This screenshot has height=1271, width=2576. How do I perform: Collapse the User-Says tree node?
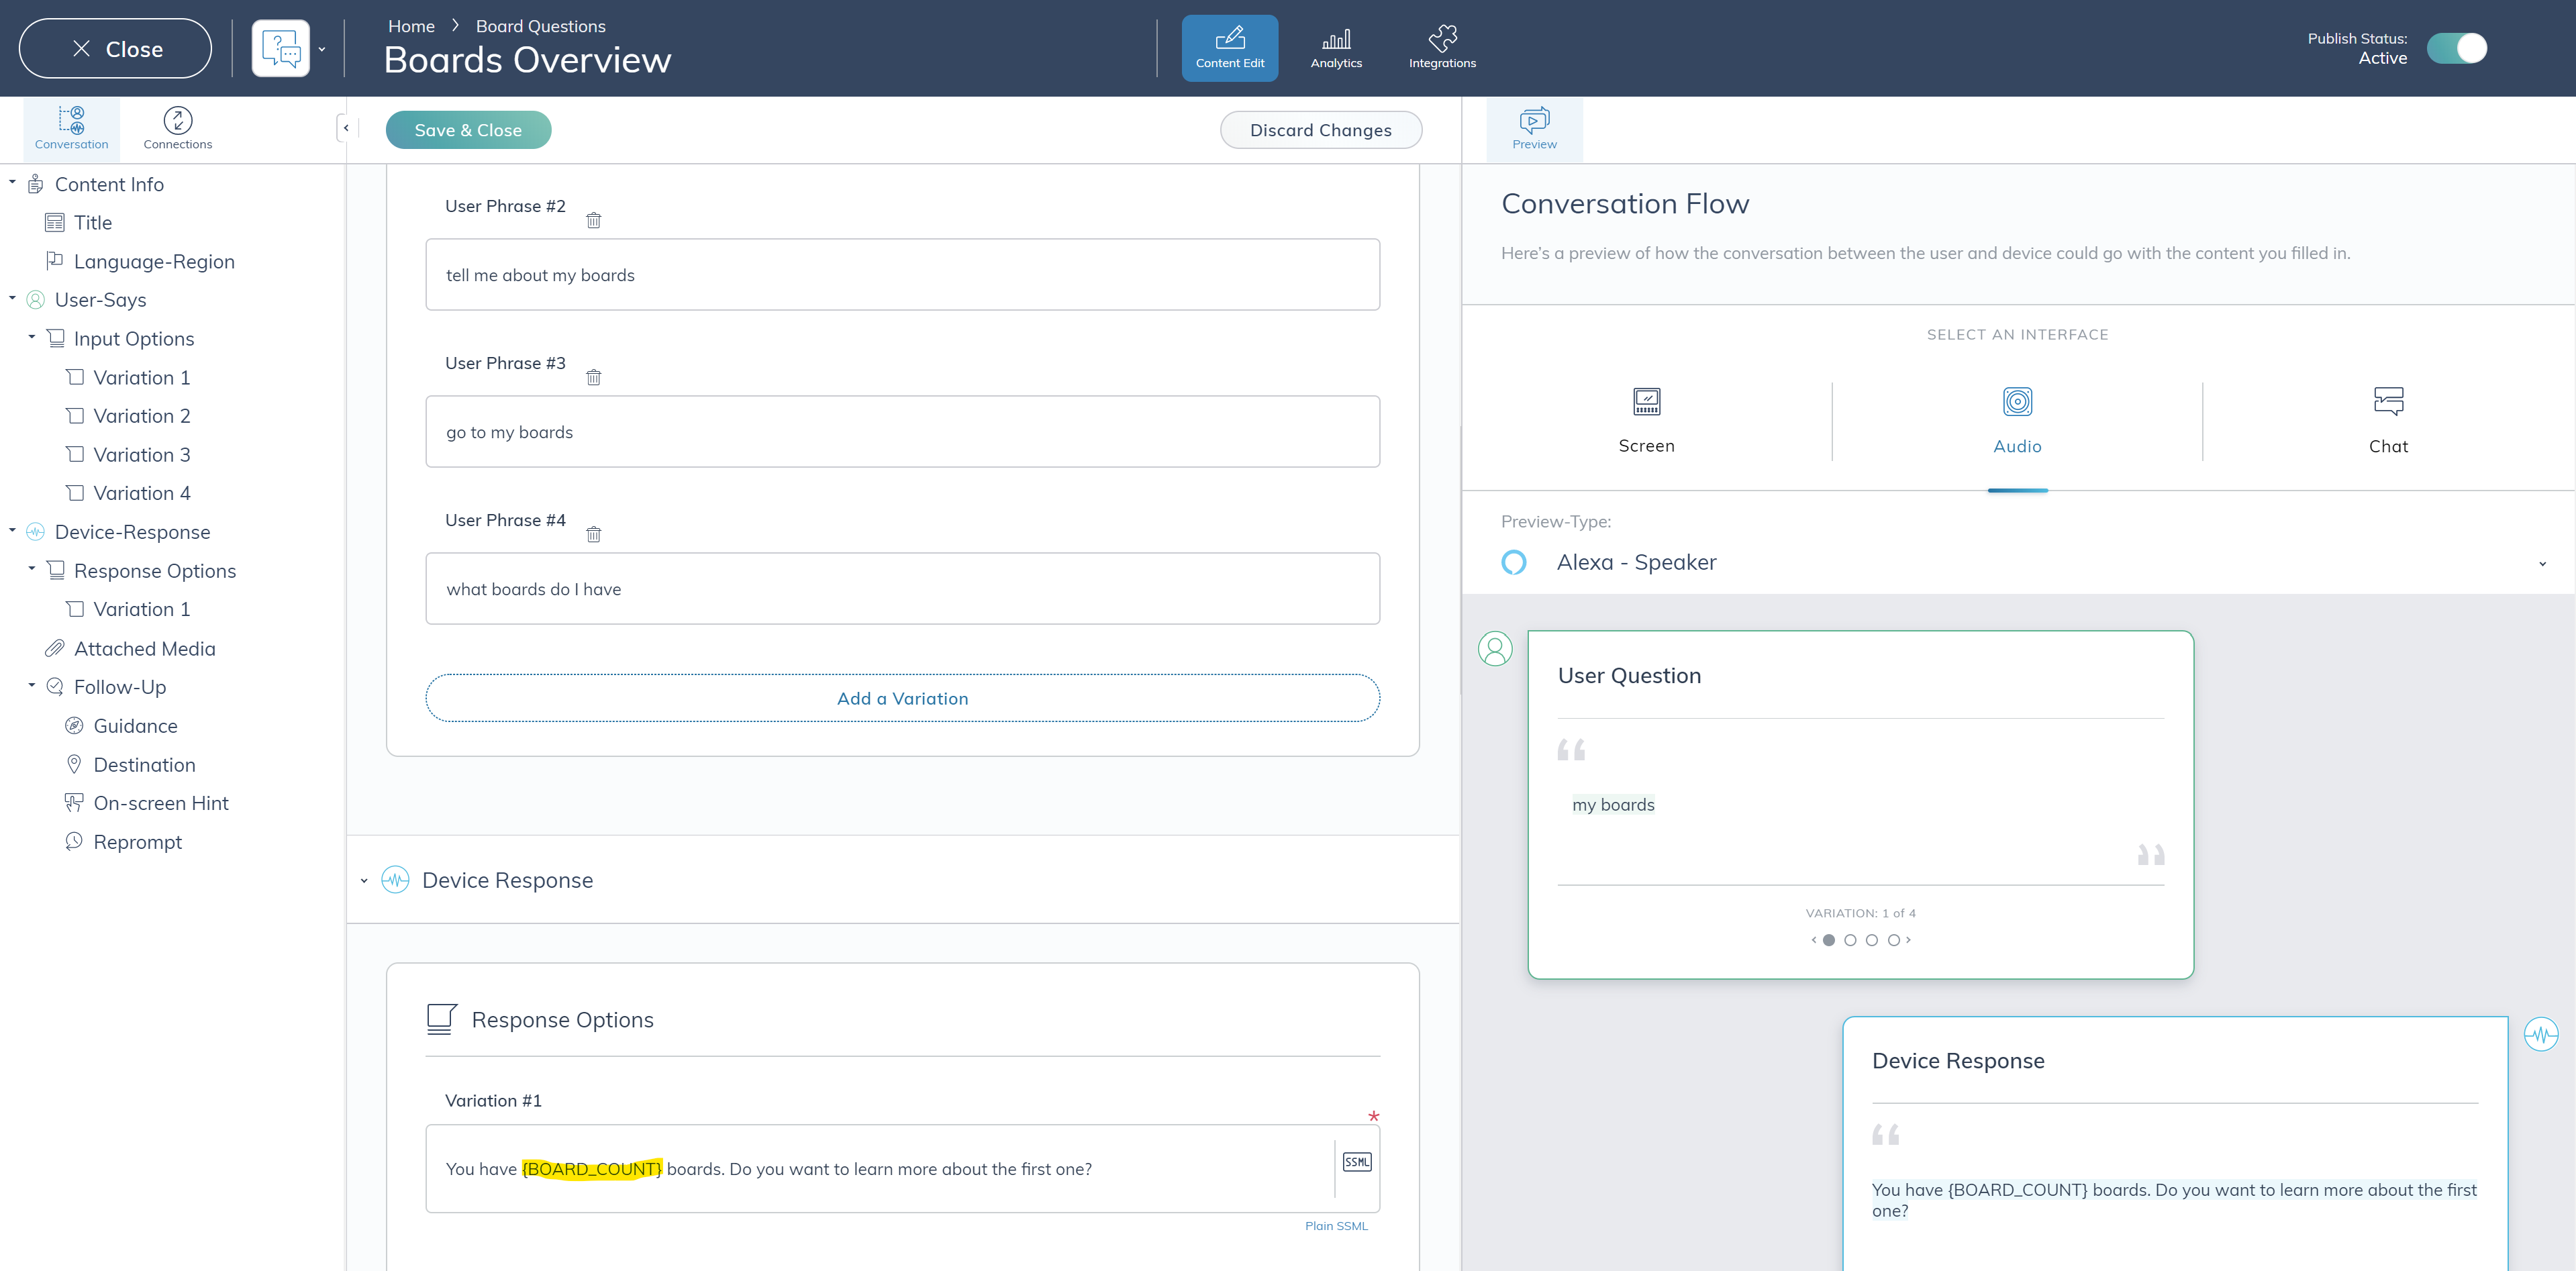click(x=12, y=298)
